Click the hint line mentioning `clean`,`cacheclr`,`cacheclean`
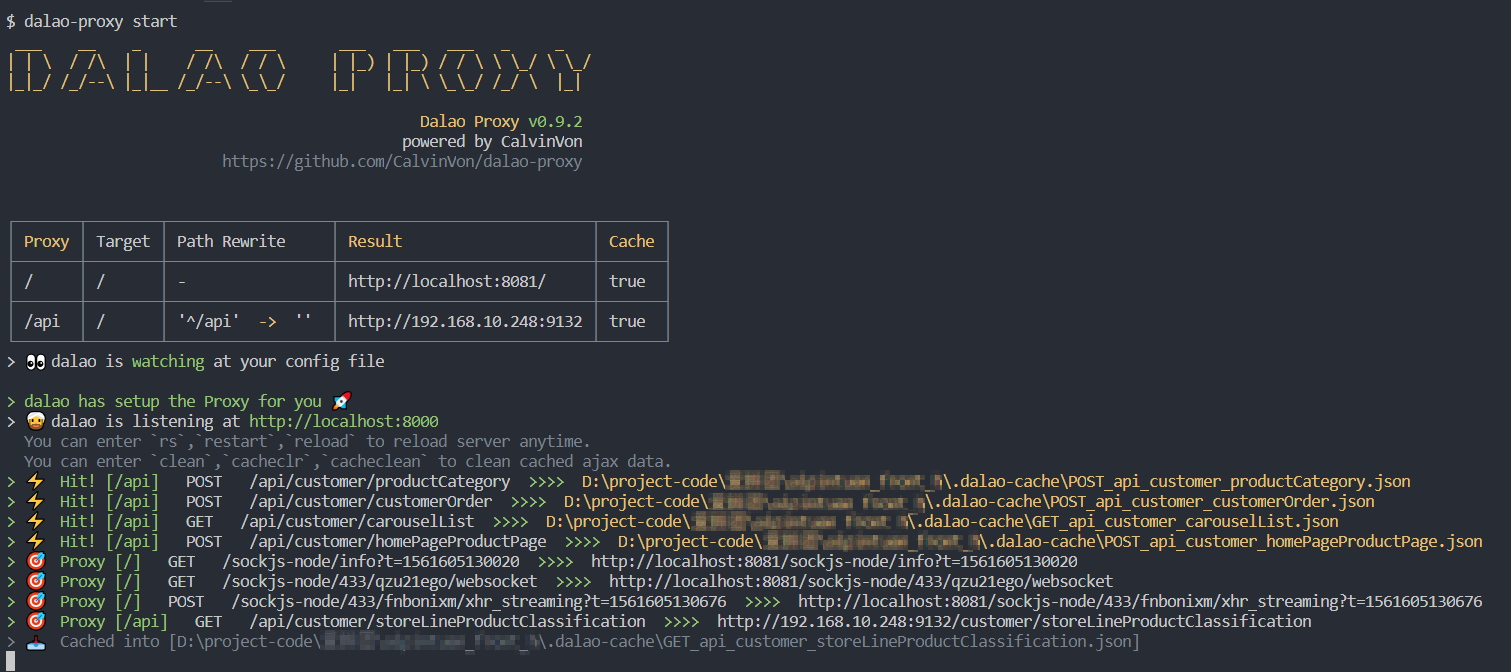1511x672 pixels. coord(348,461)
